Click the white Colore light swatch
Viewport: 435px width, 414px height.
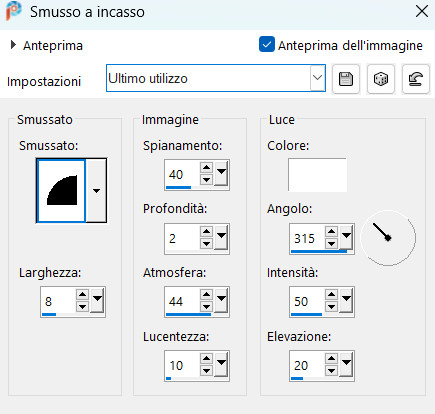pos(317,175)
